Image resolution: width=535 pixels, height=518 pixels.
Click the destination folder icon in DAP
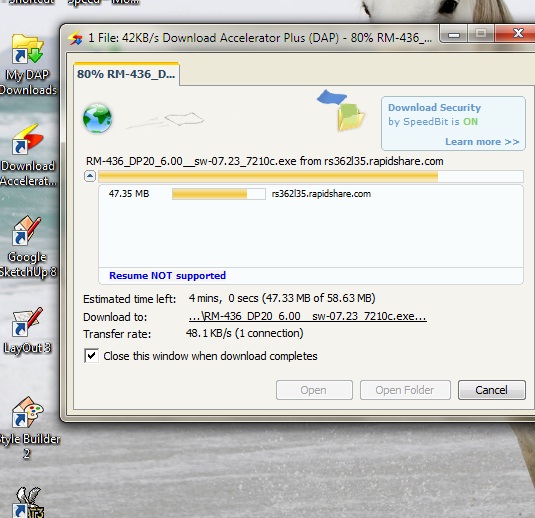point(351,117)
